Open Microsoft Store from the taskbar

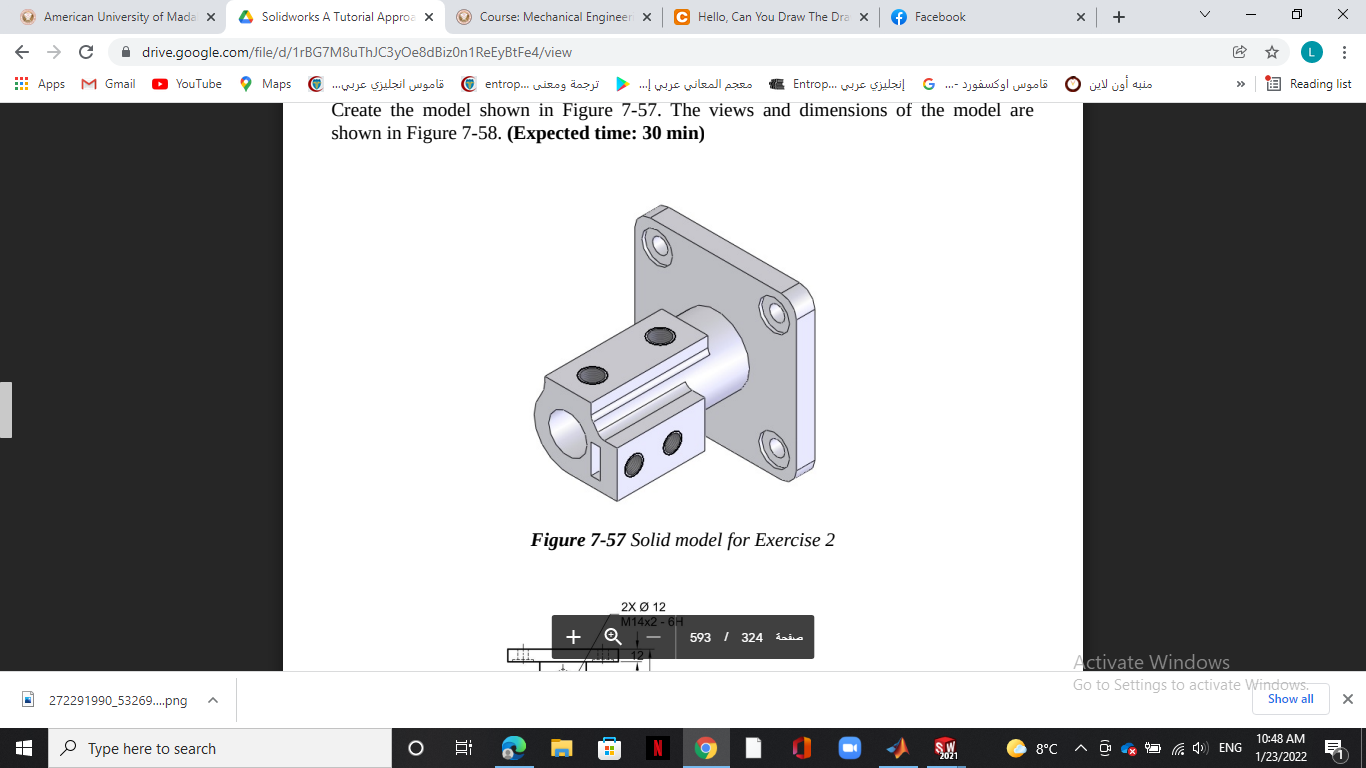point(609,748)
